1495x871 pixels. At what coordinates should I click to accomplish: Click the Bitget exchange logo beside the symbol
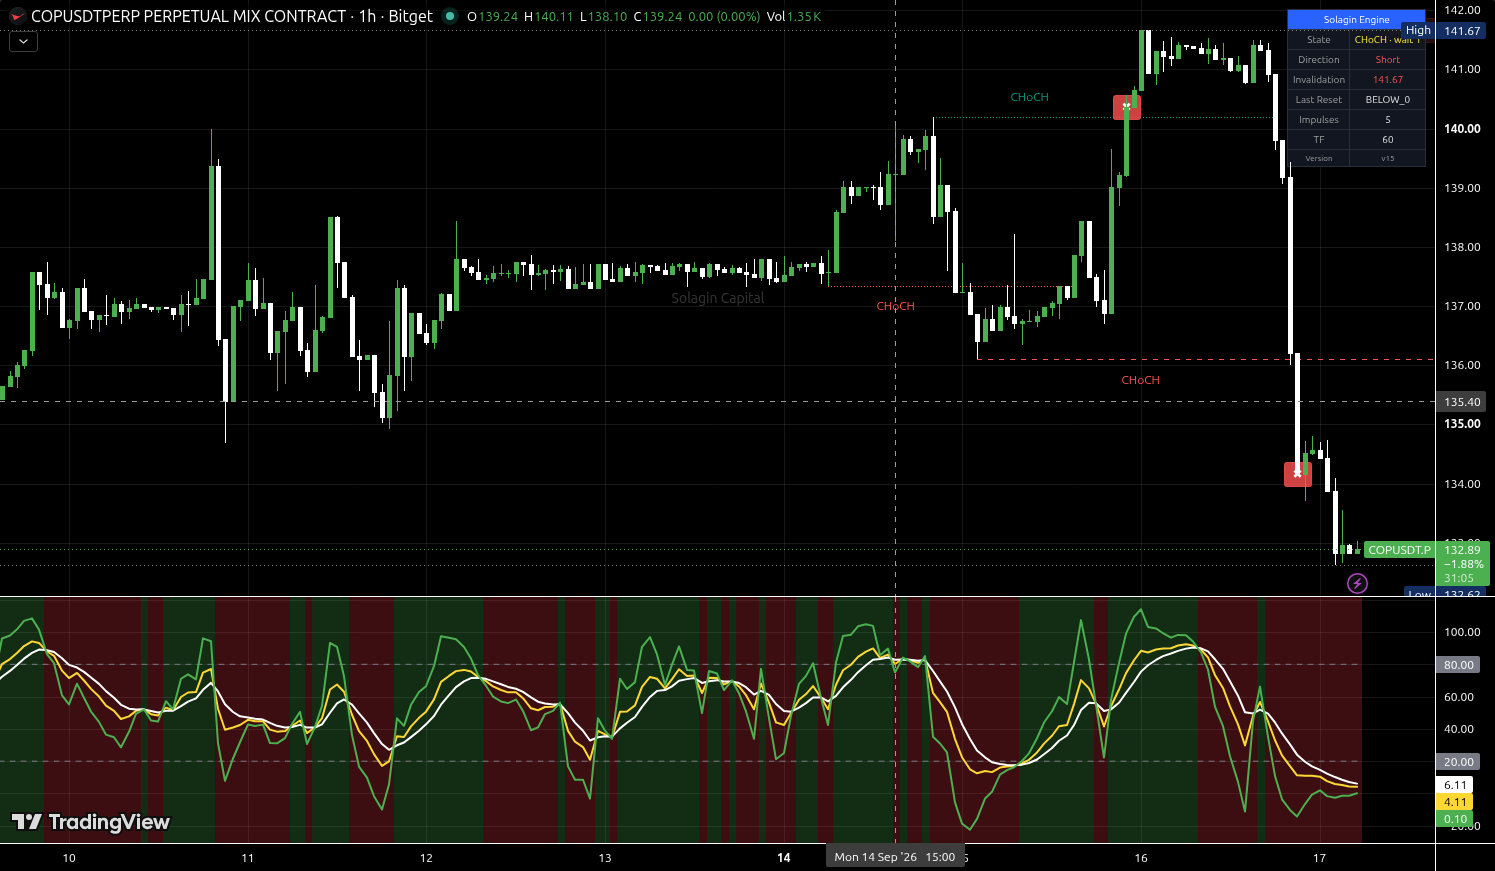tap(17, 16)
